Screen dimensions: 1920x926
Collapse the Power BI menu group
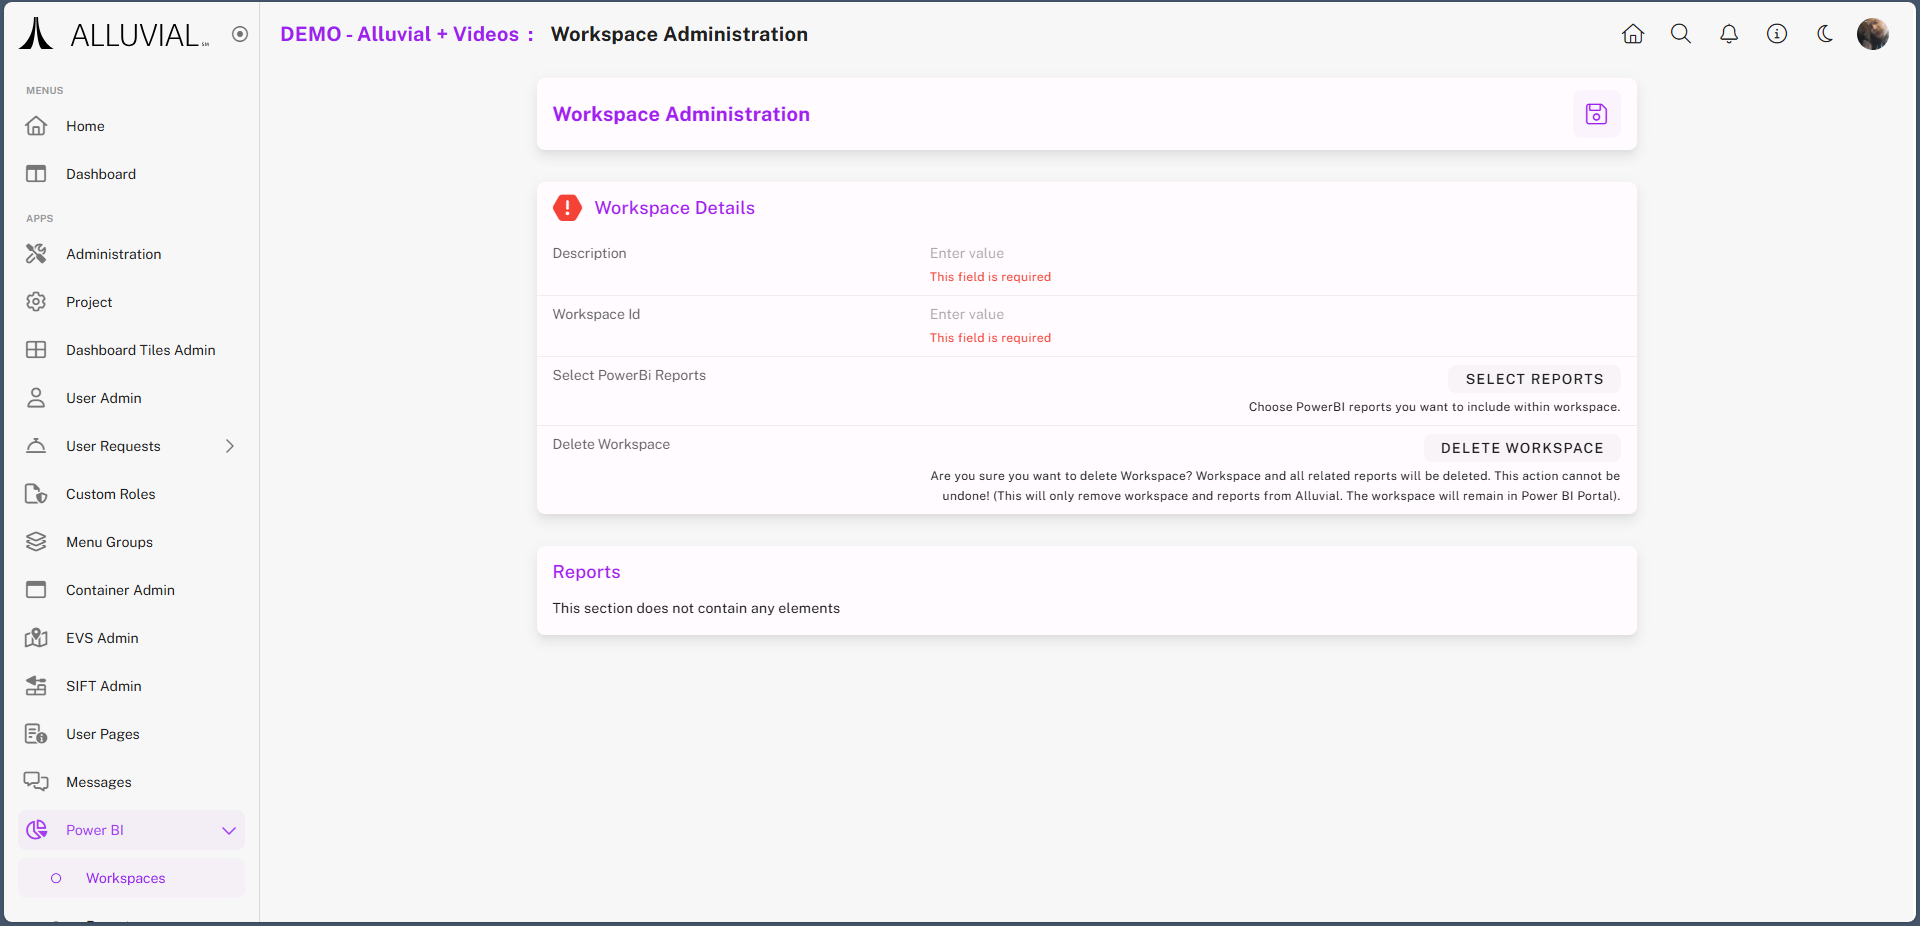click(228, 830)
